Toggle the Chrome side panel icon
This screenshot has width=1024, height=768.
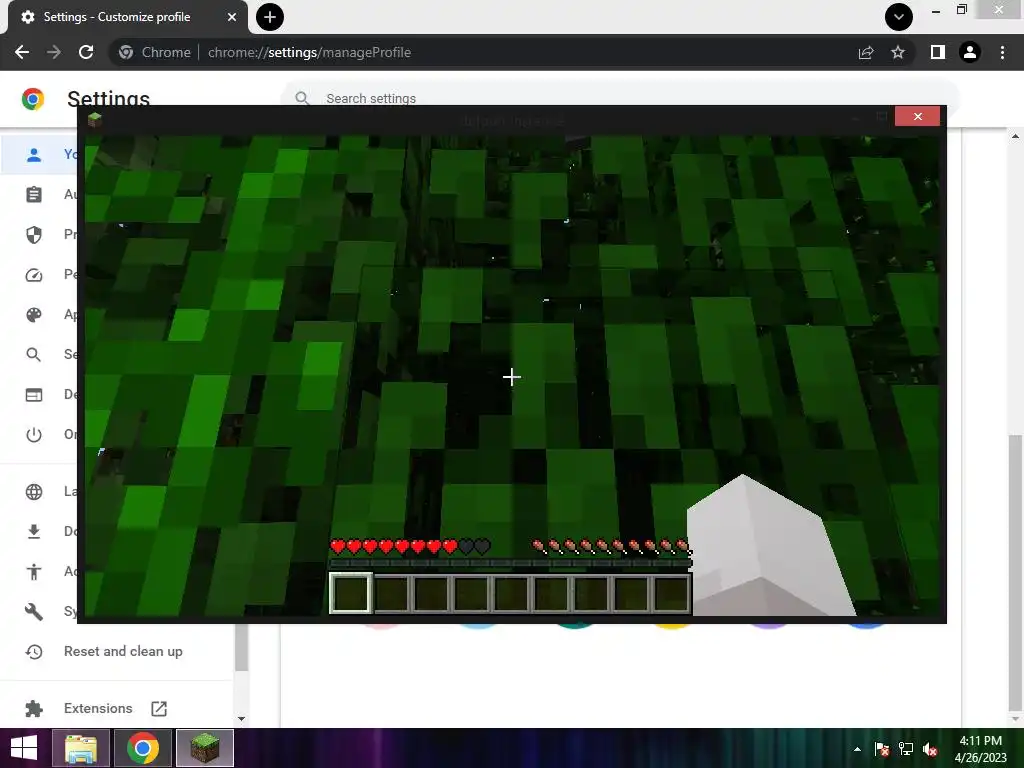coord(938,52)
